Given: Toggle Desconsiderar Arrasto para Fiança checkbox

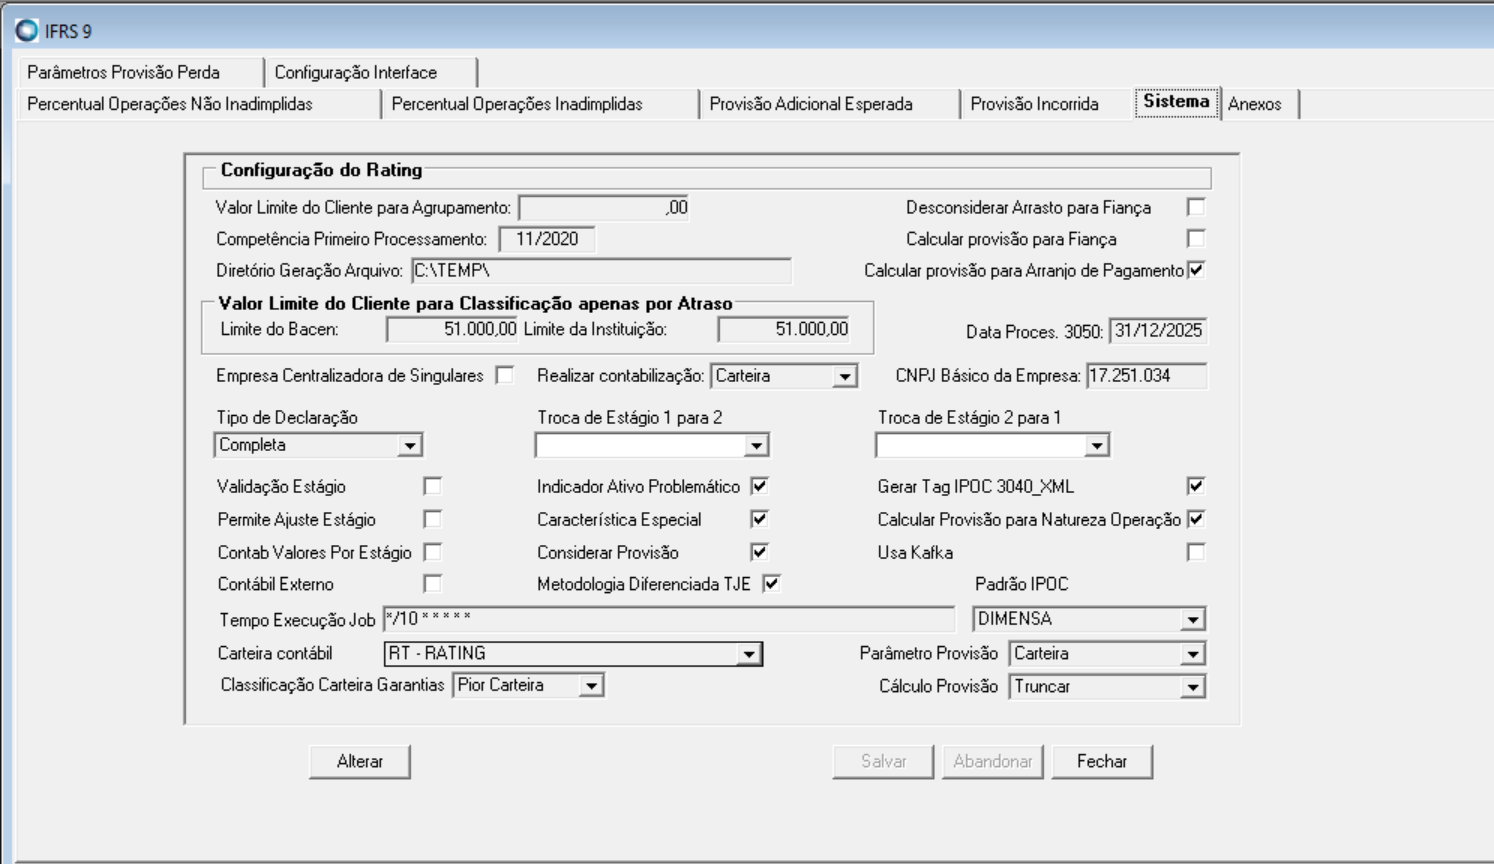Looking at the screenshot, I should coord(1196,207).
